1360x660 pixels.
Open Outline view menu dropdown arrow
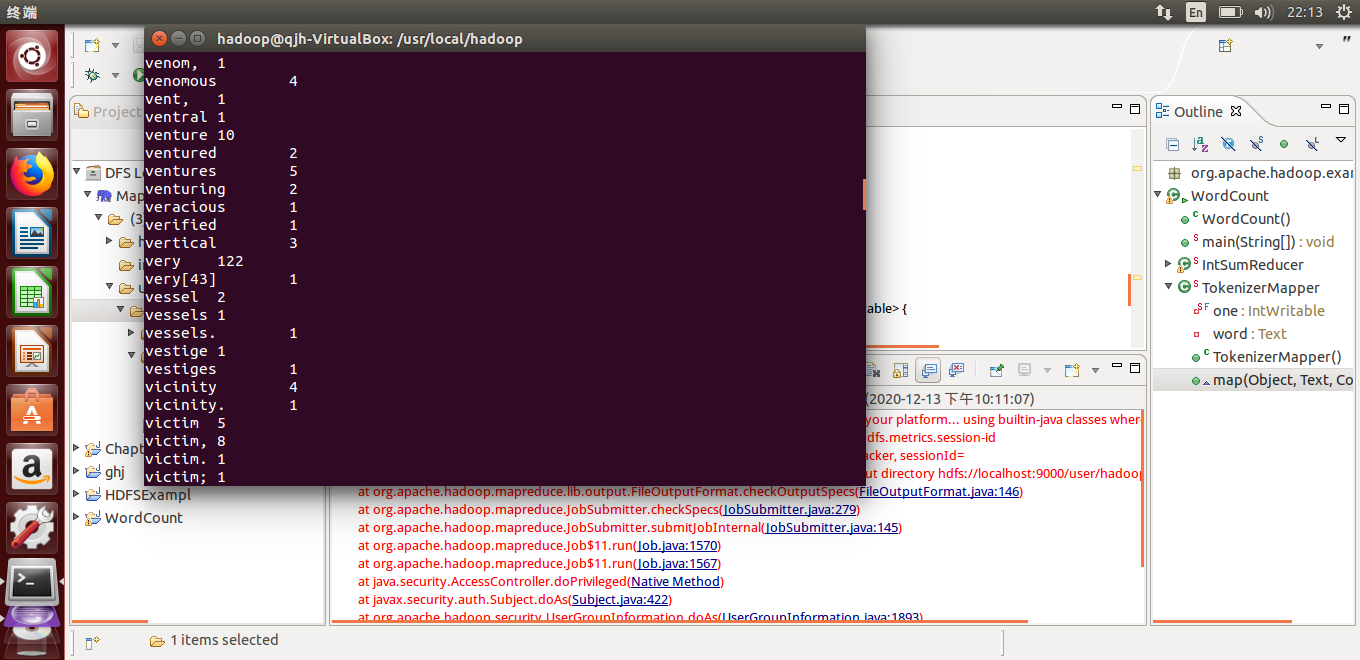pos(1340,142)
